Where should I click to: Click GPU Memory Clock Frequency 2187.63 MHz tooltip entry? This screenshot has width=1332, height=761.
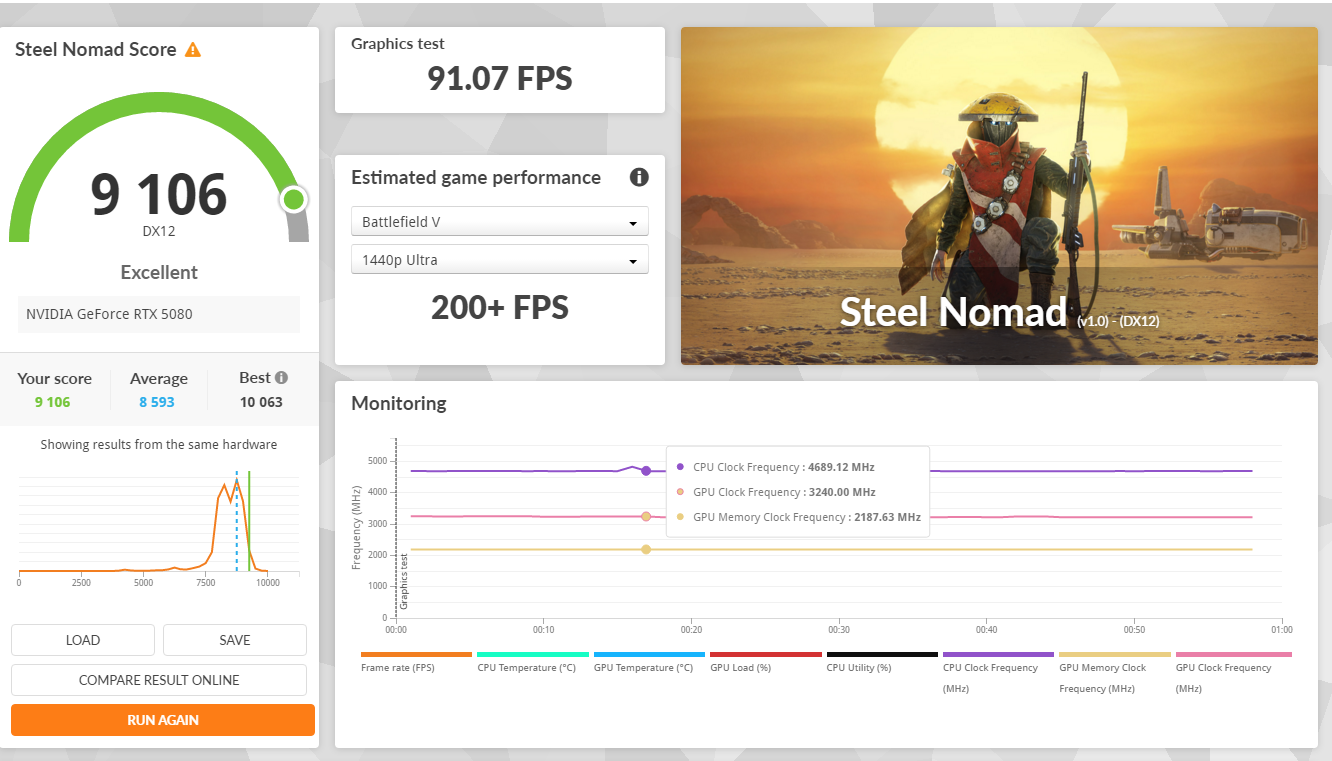(798, 517)
